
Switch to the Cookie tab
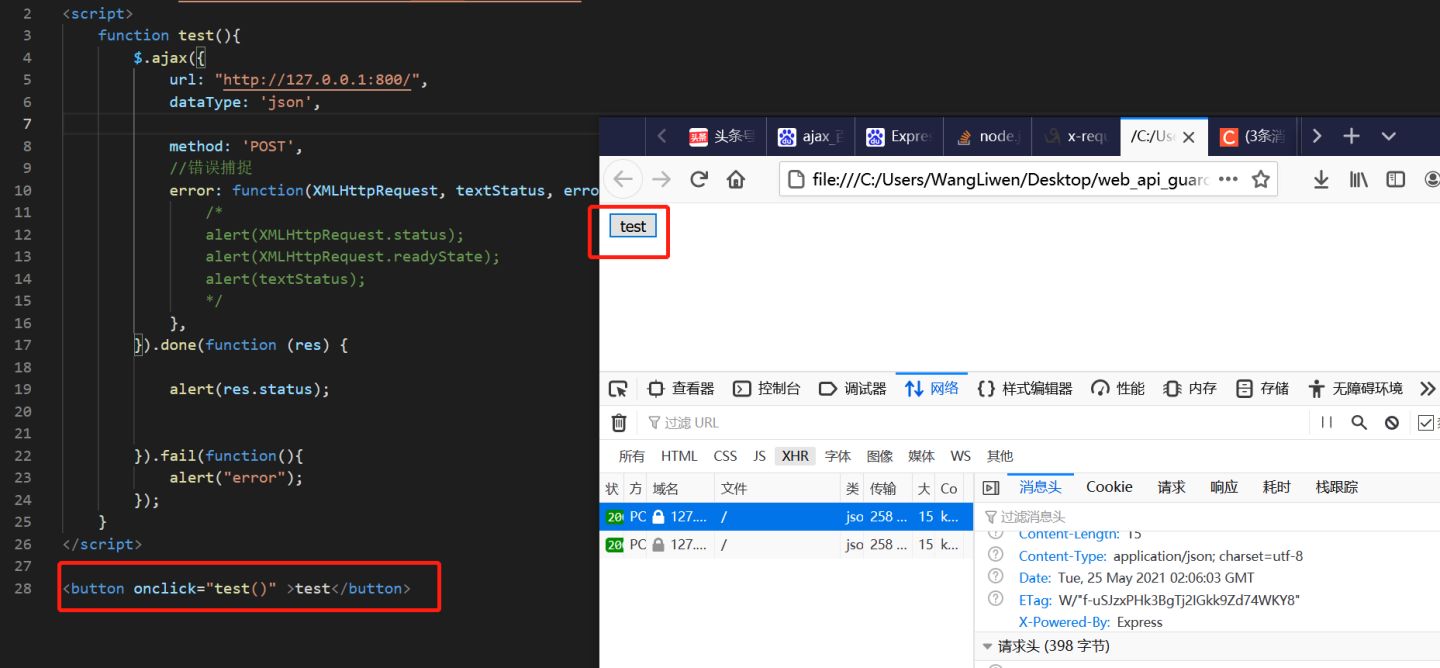tap(1108, 487)
